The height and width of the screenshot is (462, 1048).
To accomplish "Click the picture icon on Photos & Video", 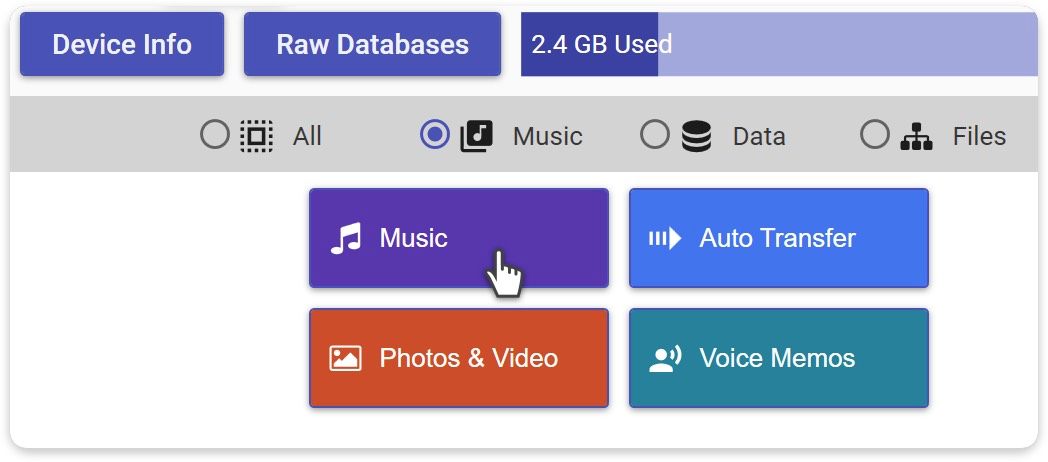I will coord(345,358).
